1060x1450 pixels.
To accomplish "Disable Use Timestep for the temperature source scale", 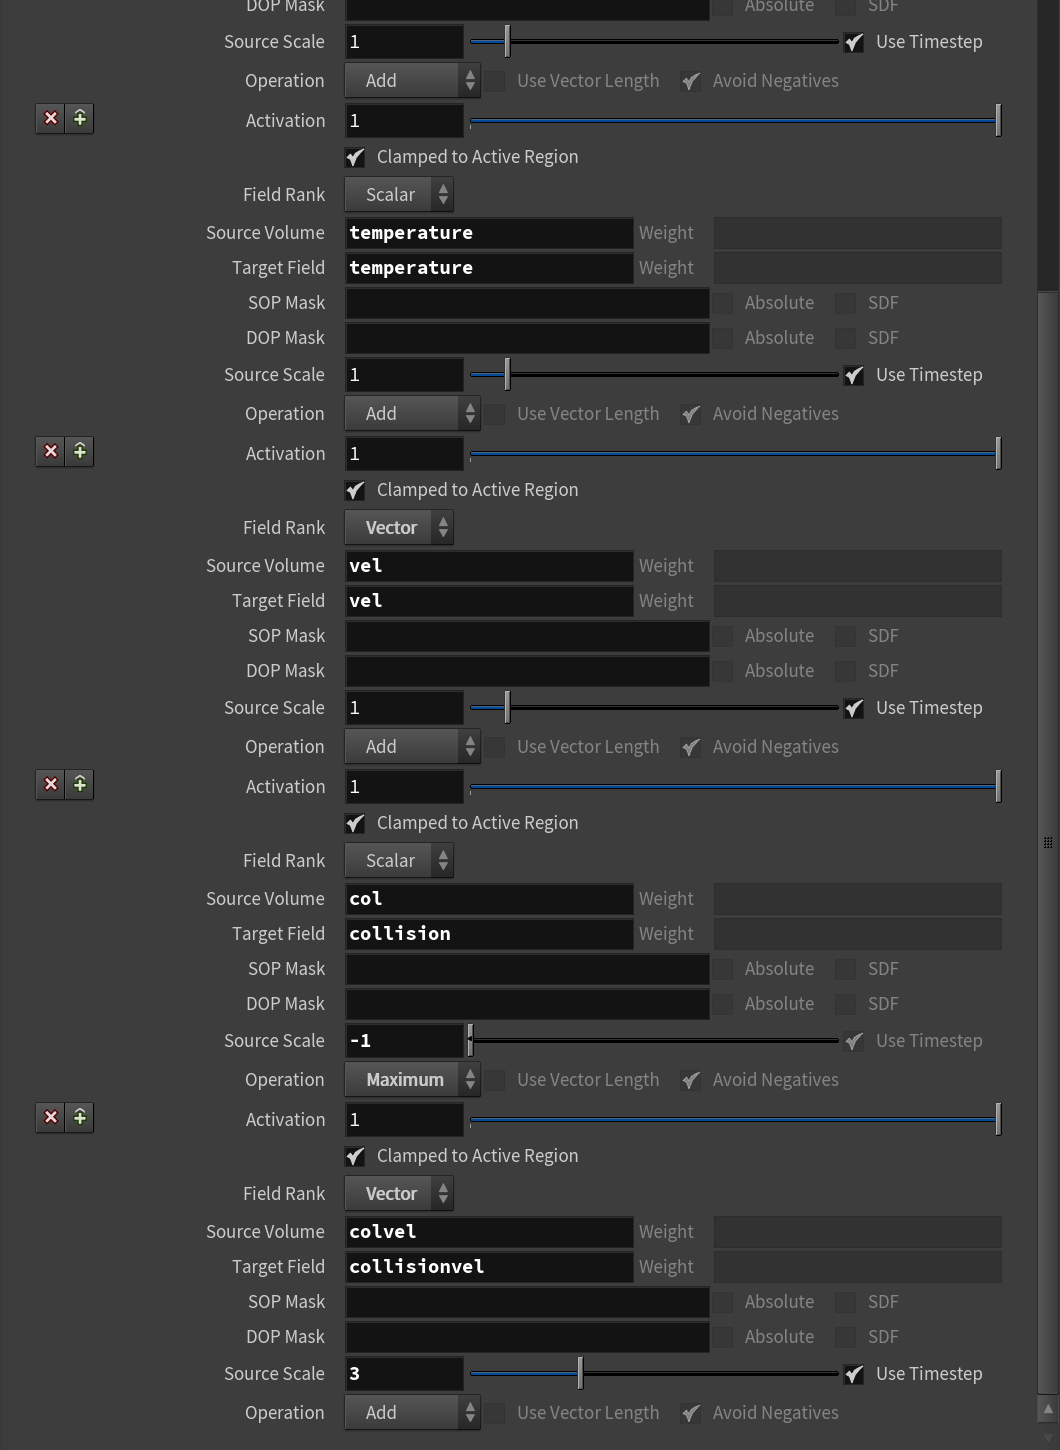I will tap(854, 375).
